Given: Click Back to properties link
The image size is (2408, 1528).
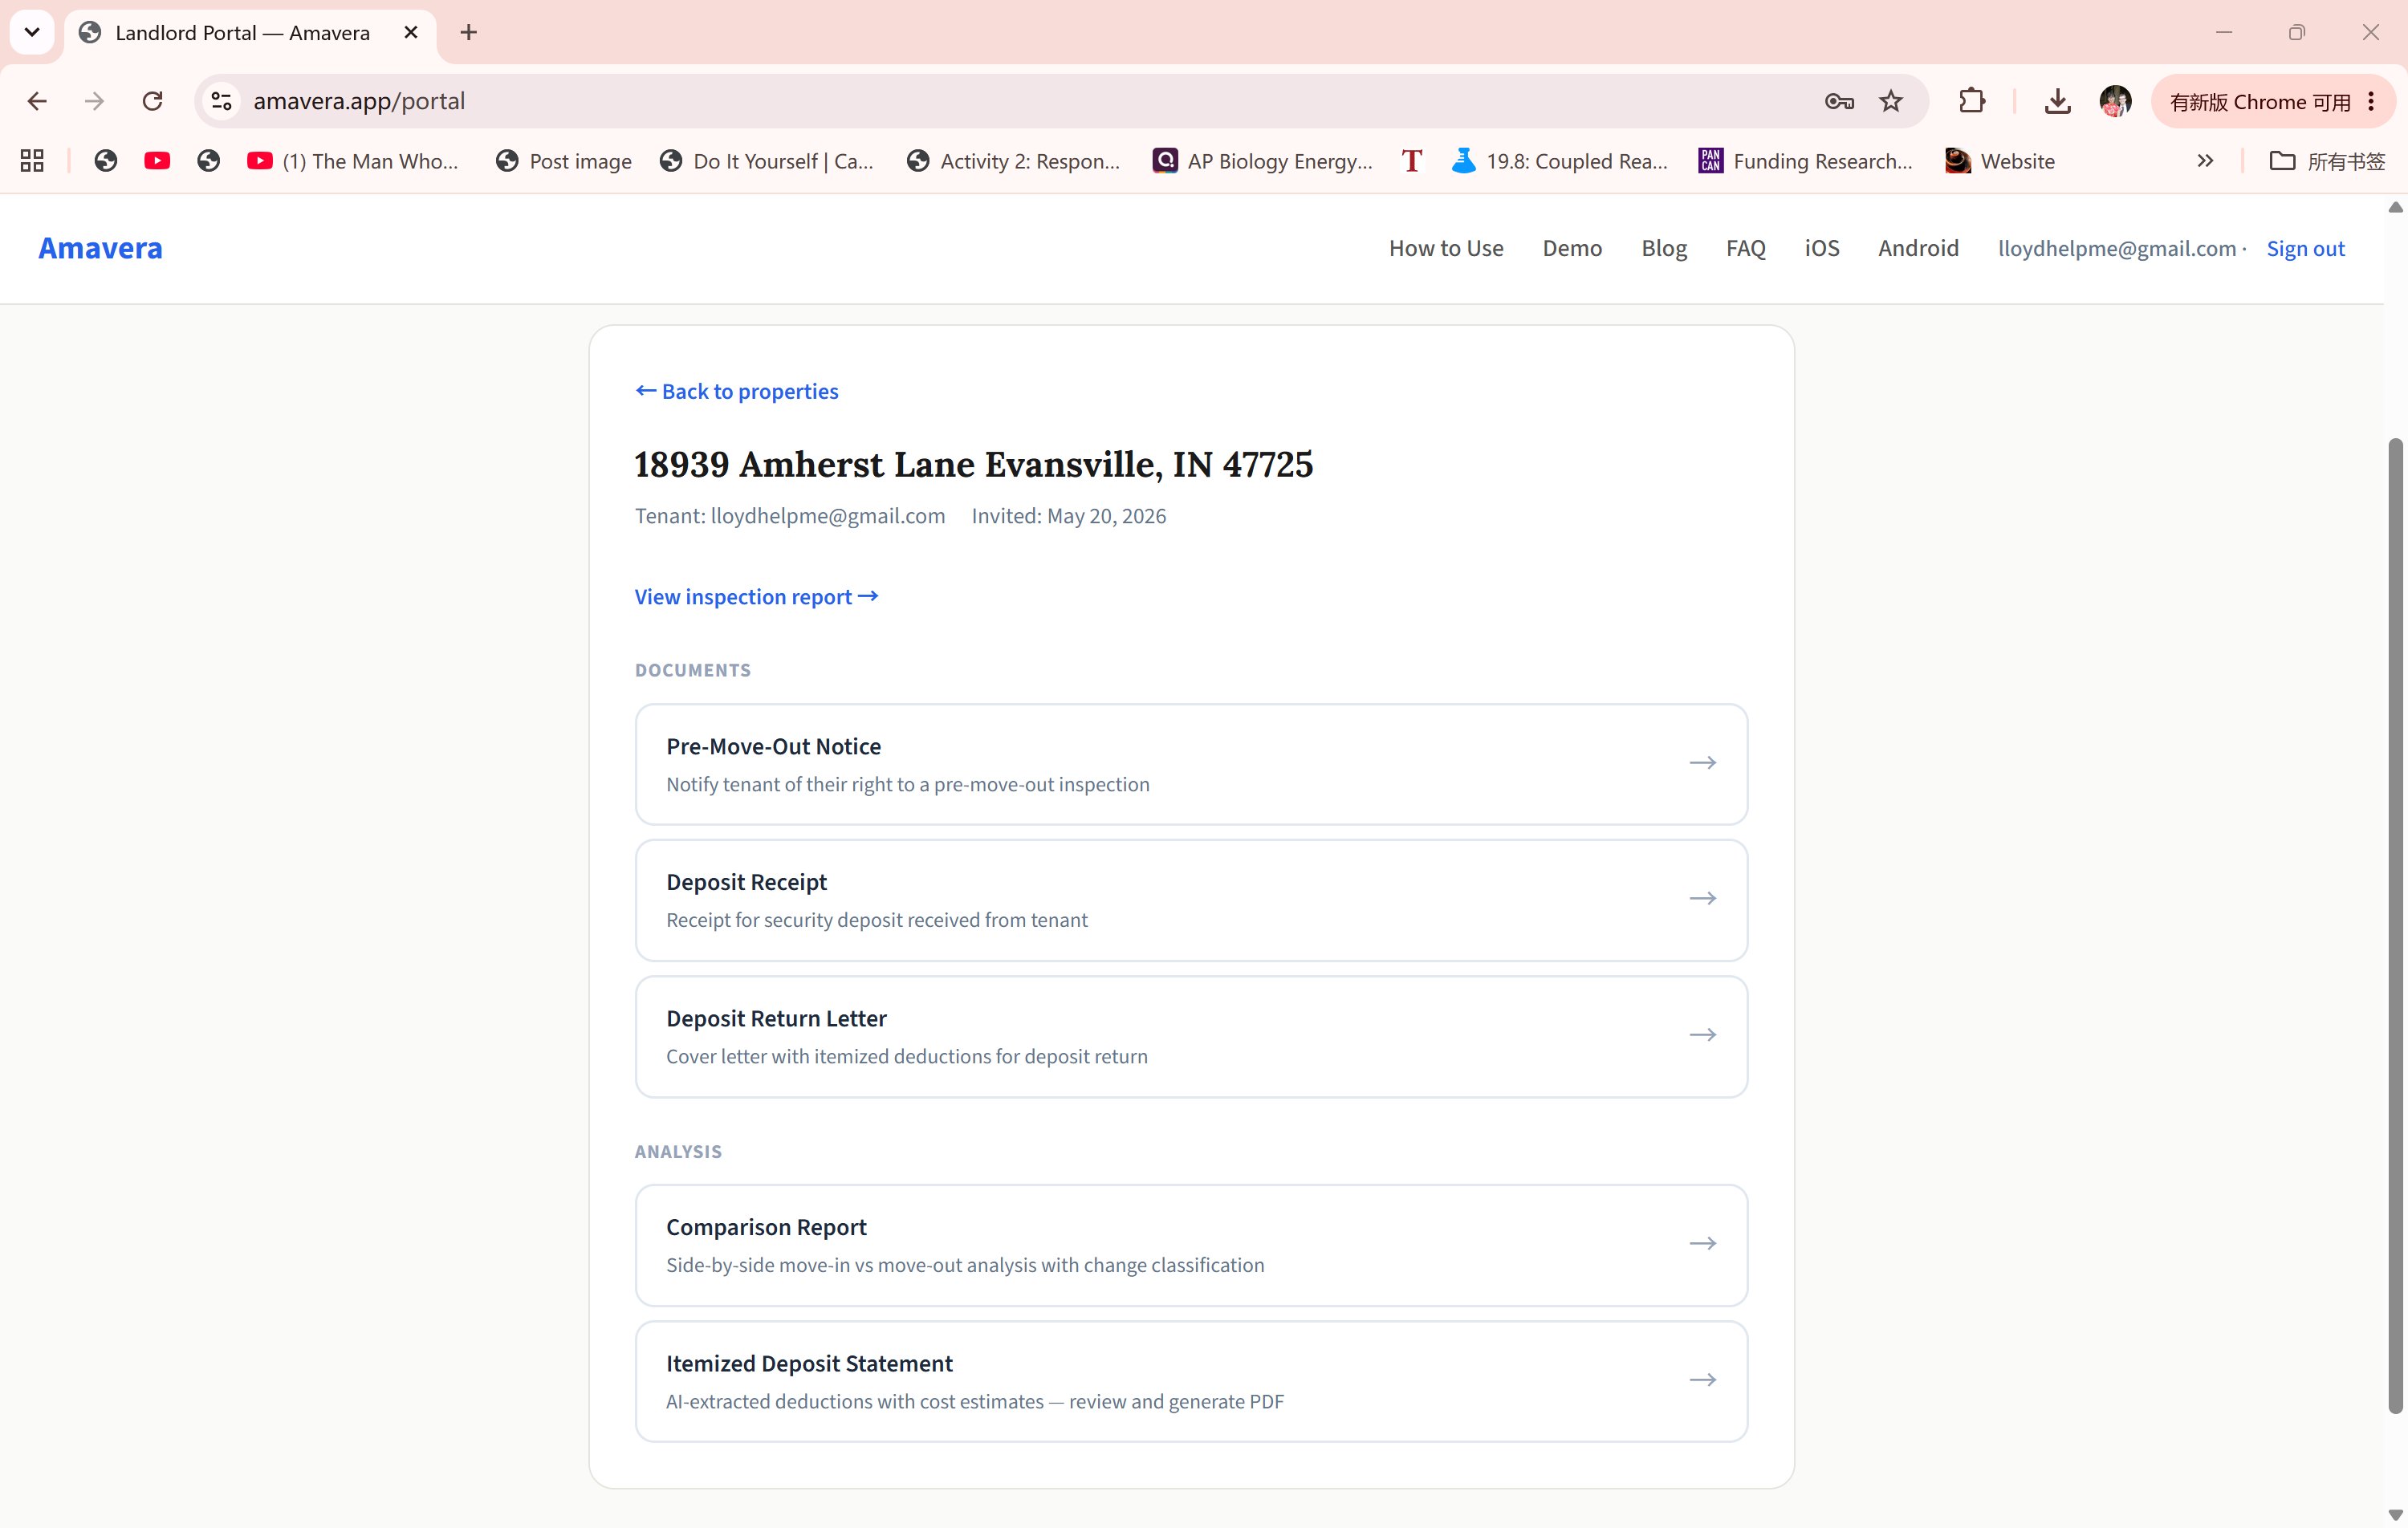Looking at the screenshot, I should pos(737,391).
